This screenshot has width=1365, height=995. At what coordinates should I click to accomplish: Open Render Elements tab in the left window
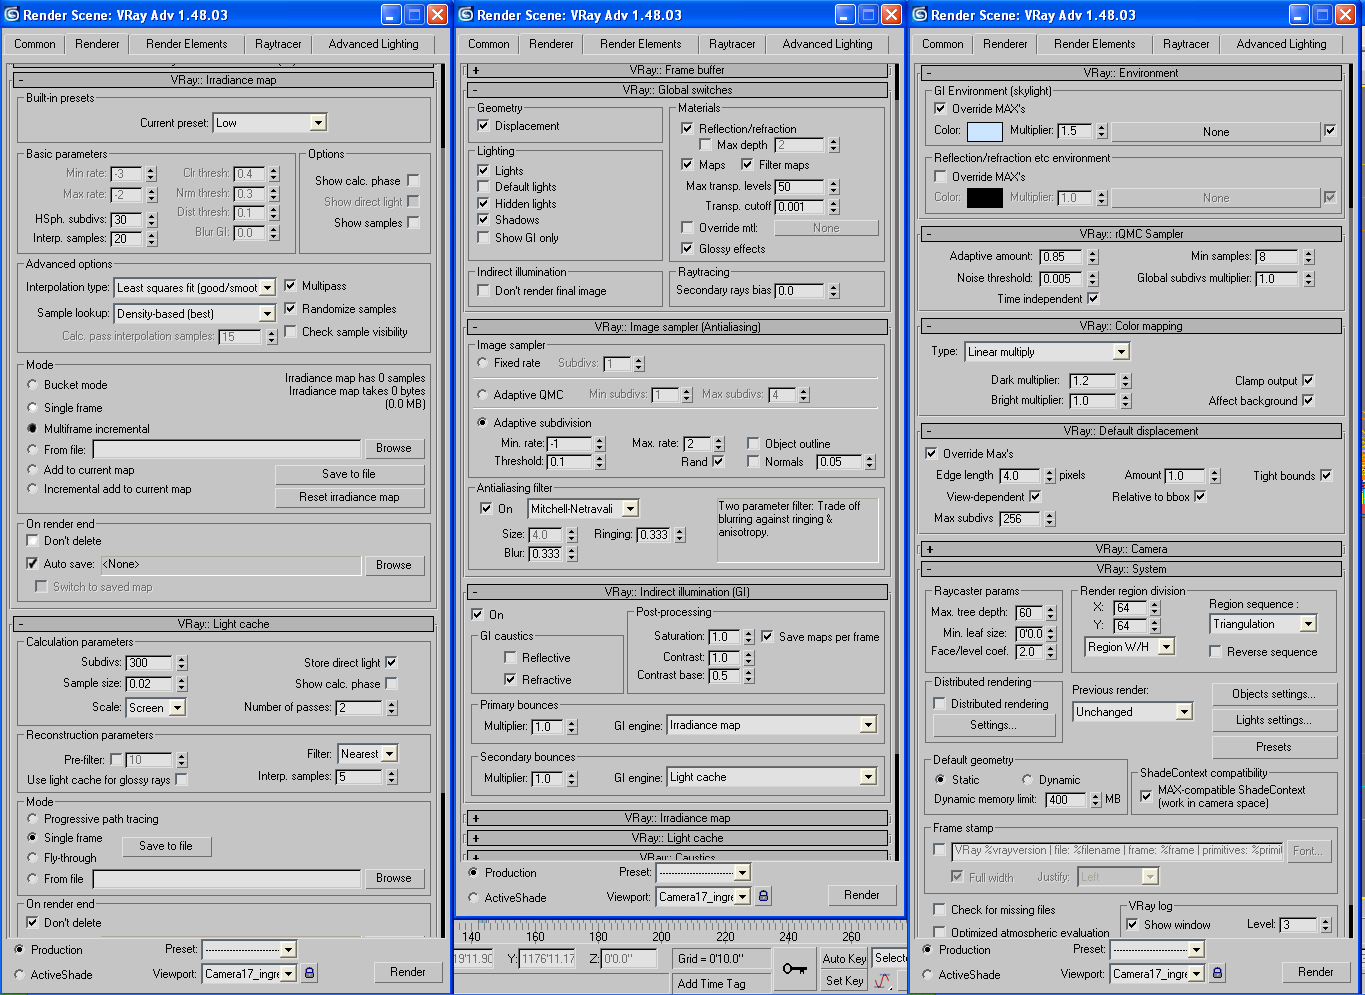187,44
